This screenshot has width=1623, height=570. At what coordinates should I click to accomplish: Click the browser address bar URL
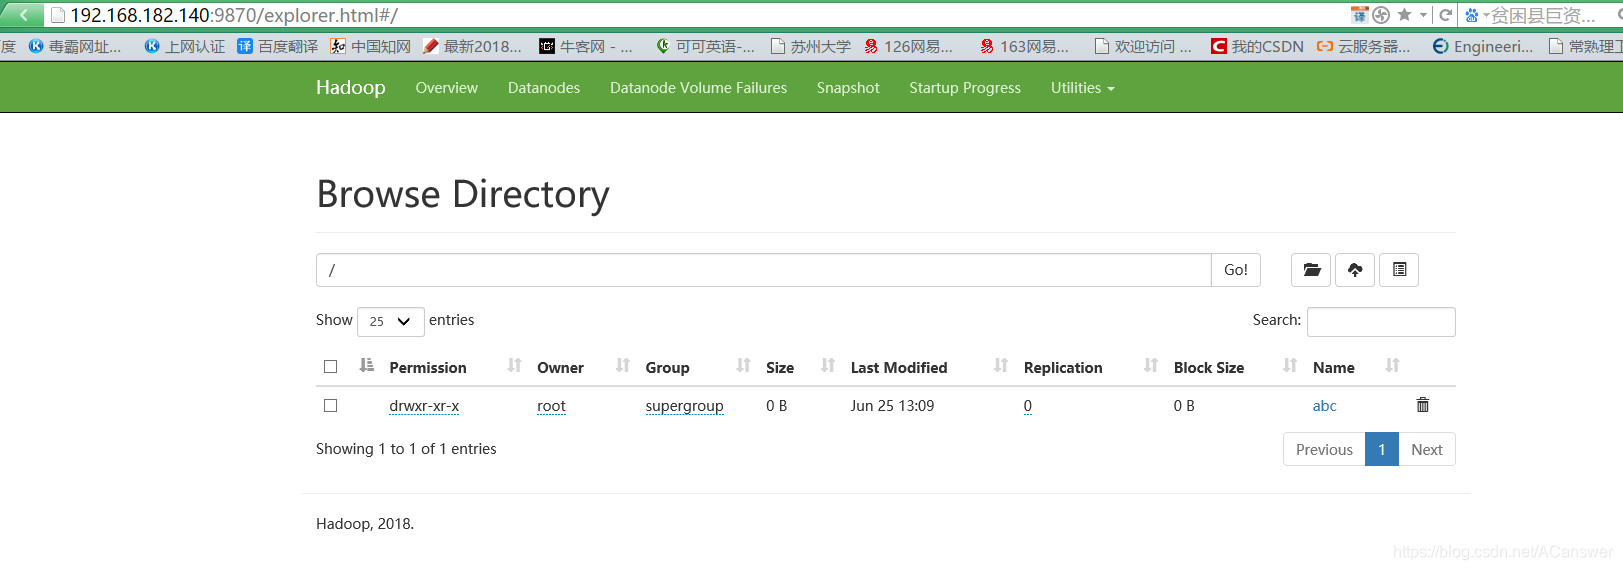234,15
